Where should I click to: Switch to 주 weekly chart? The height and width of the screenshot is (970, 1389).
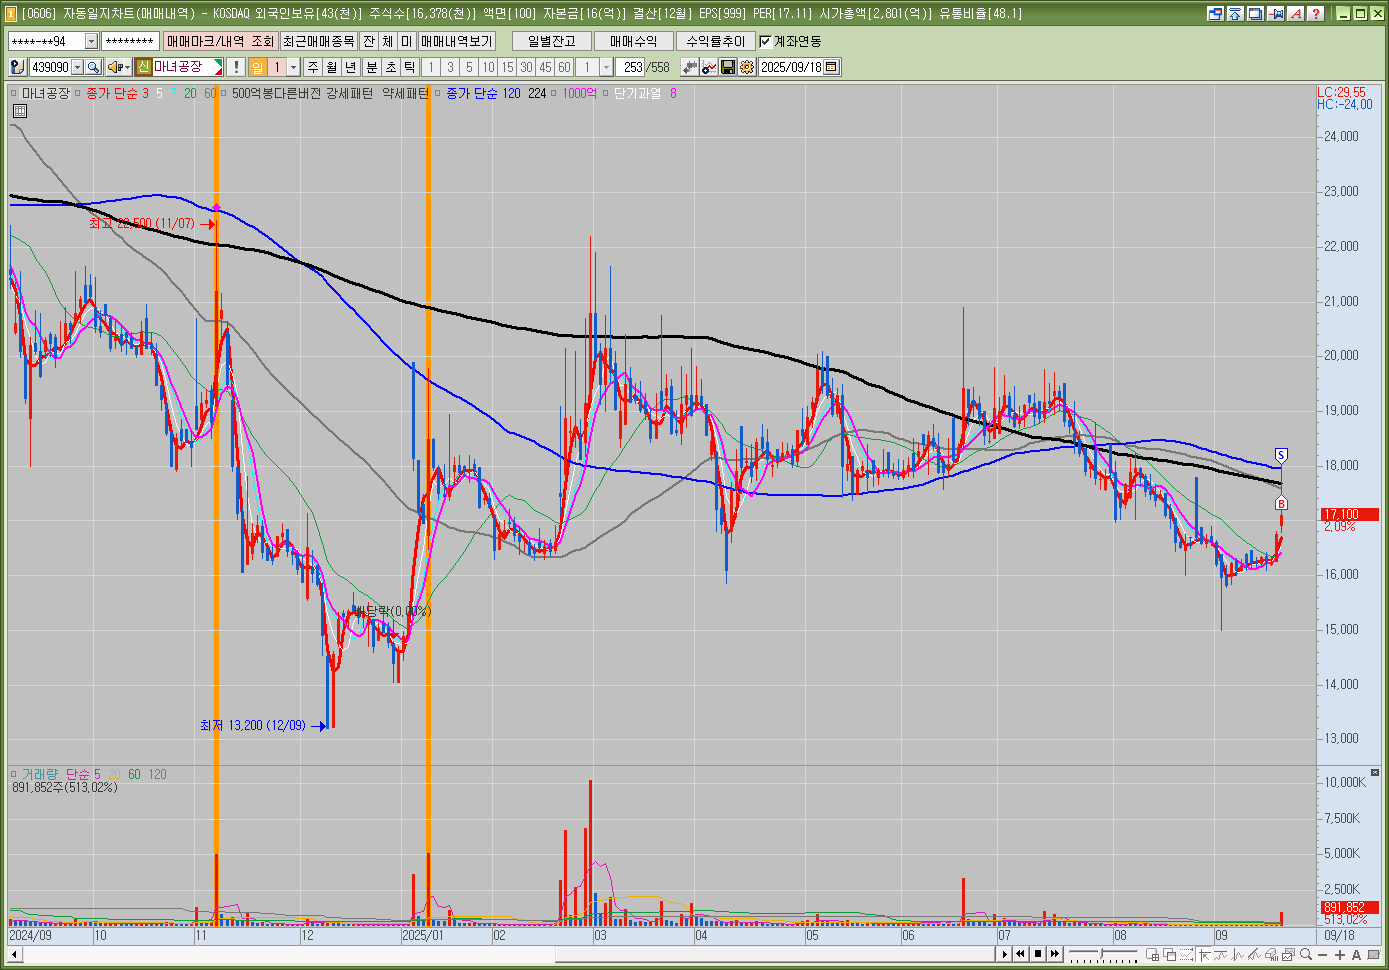pos(313,67)
